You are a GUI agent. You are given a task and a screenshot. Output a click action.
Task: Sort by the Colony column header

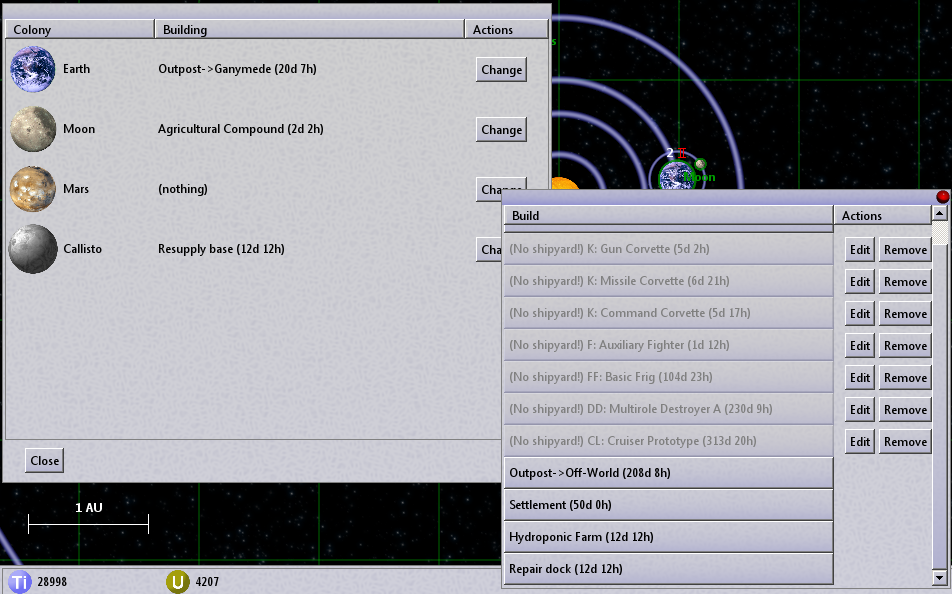[x=80, y=30]
